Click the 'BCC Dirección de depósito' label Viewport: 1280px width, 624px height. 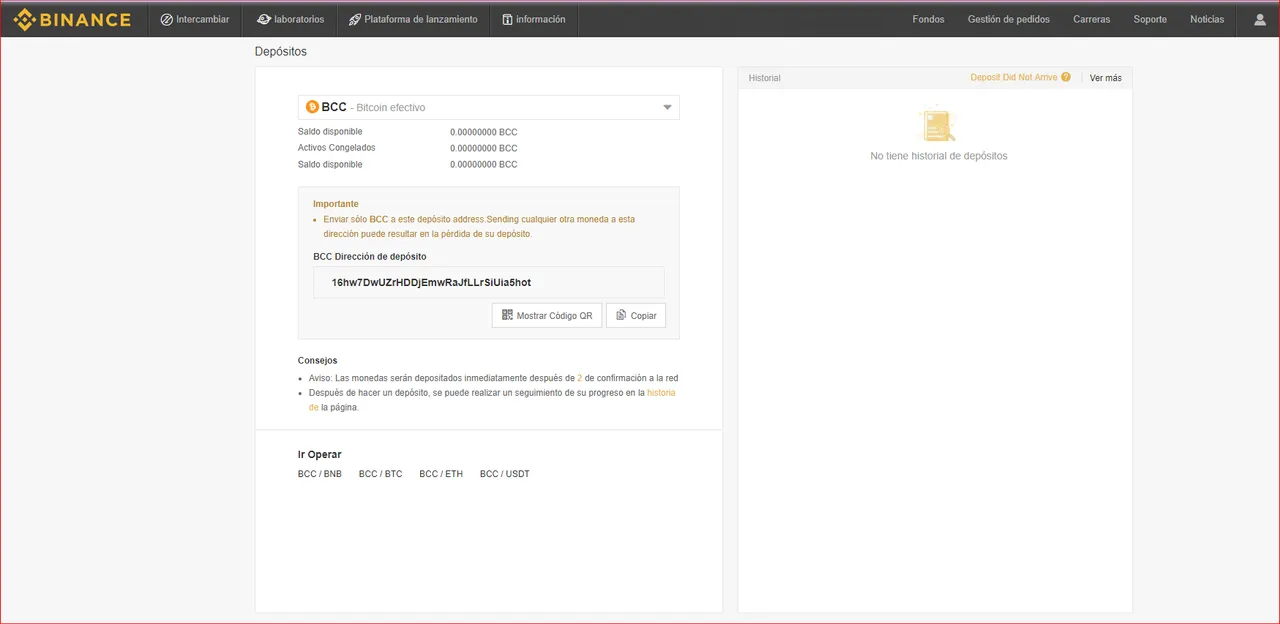tap(370, 256)
